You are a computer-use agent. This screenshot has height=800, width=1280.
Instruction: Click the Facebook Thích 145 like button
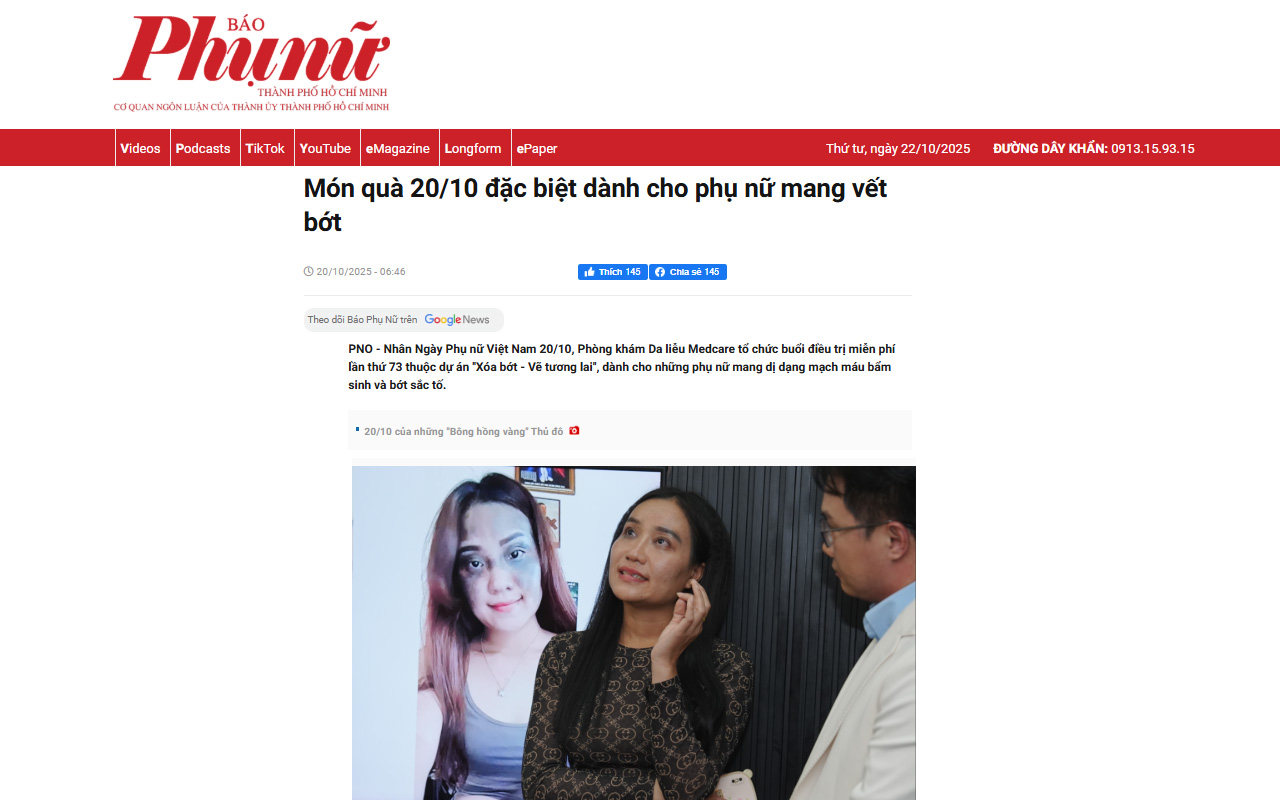click(x=612, y=272)
